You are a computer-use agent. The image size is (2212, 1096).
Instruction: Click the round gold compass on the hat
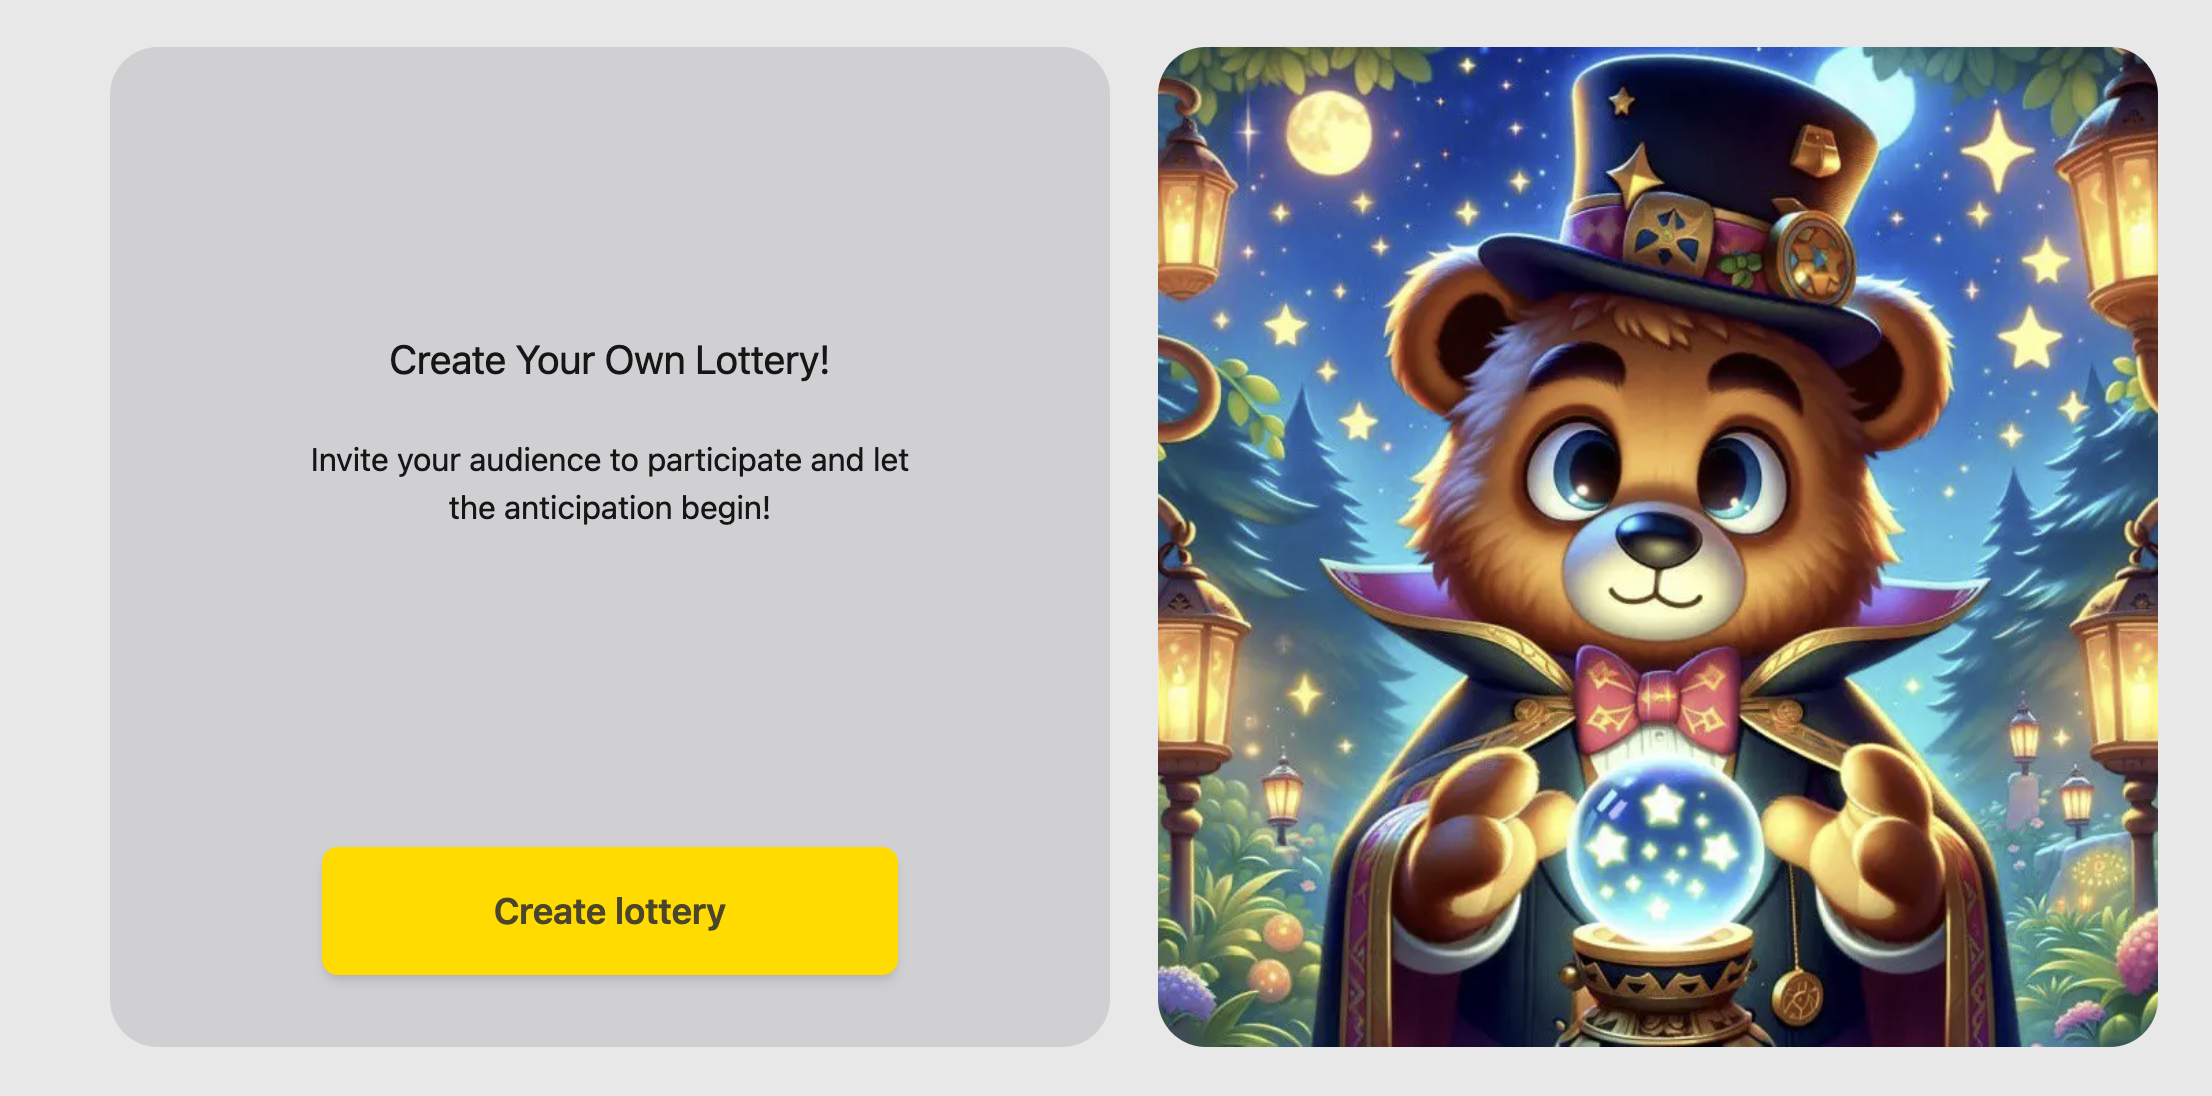1811,256
